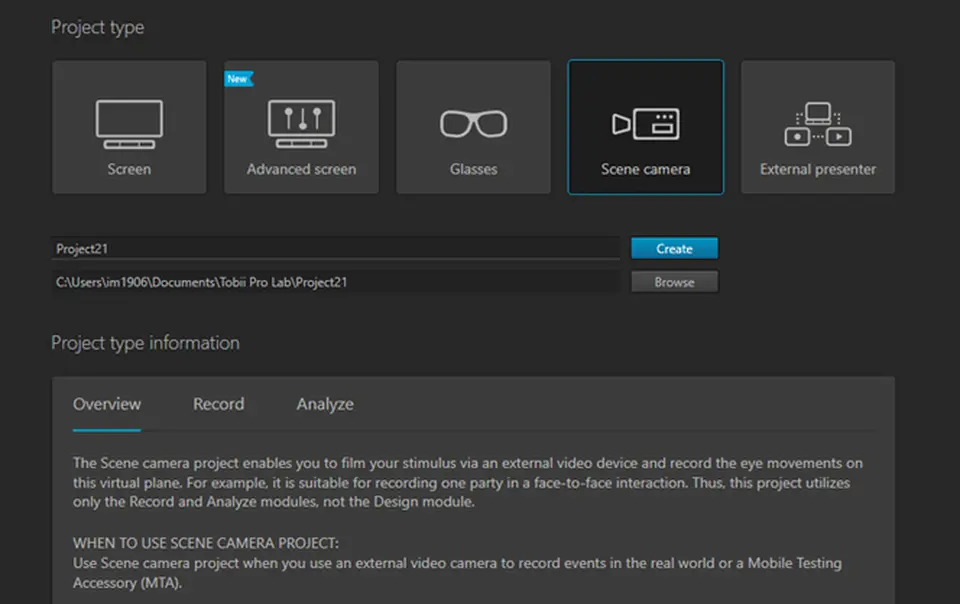The height and width of the screenshot is (604, 960).
Task: Click the Create button
Action: pyautogui.click(x=675, y=248)
